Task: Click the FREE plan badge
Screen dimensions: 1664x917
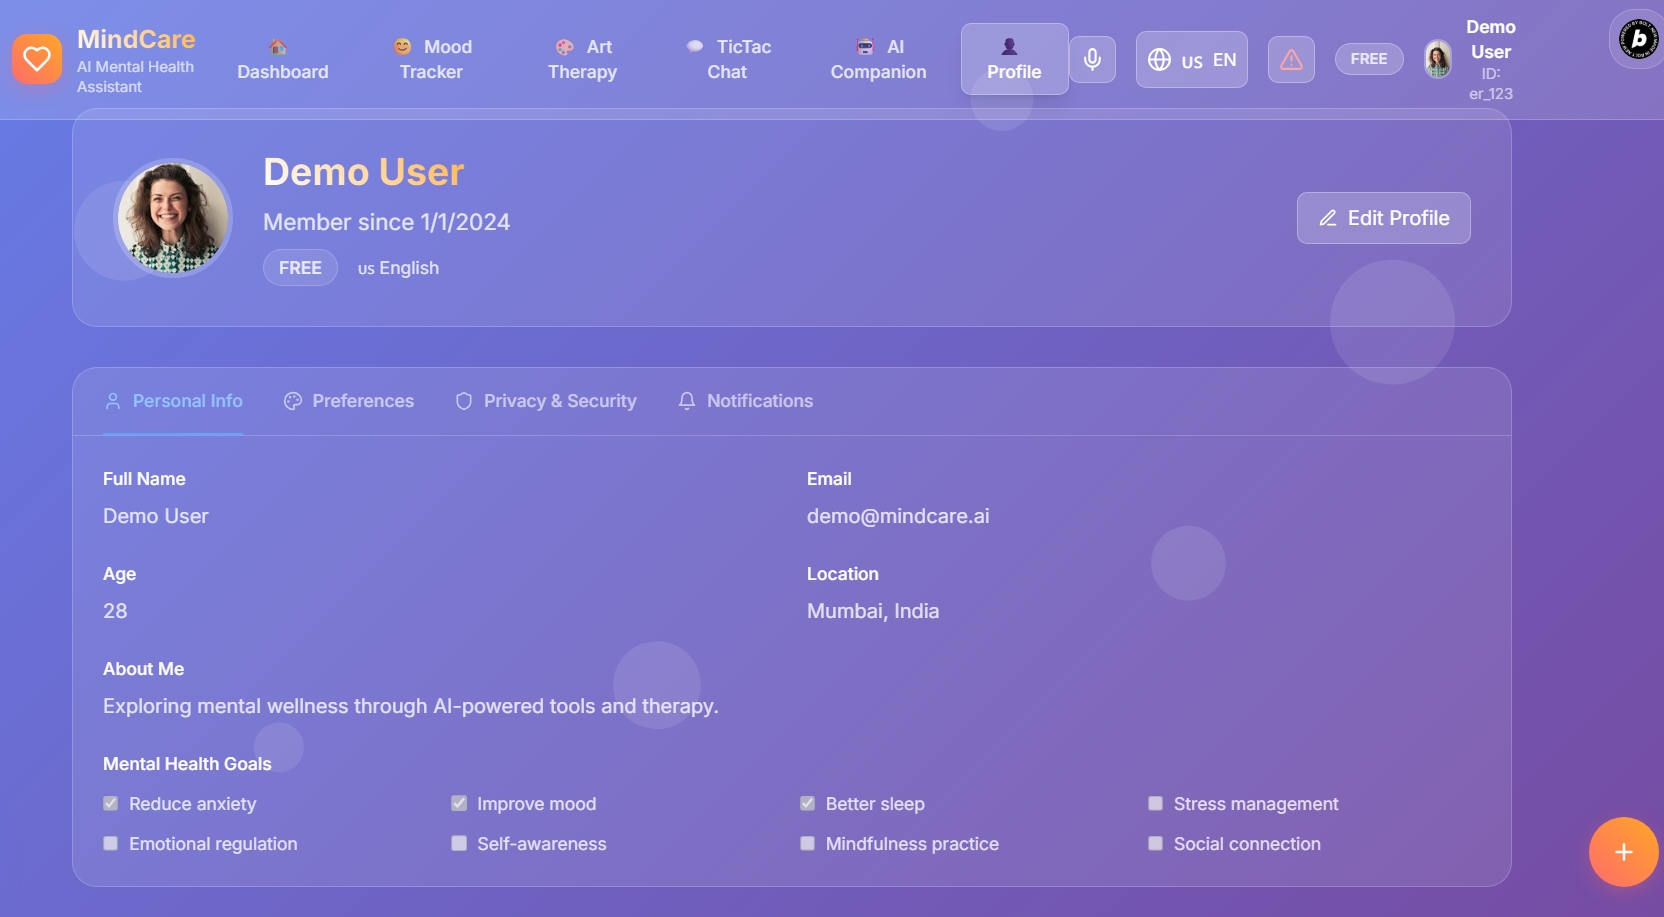Action: (1369, 59)
